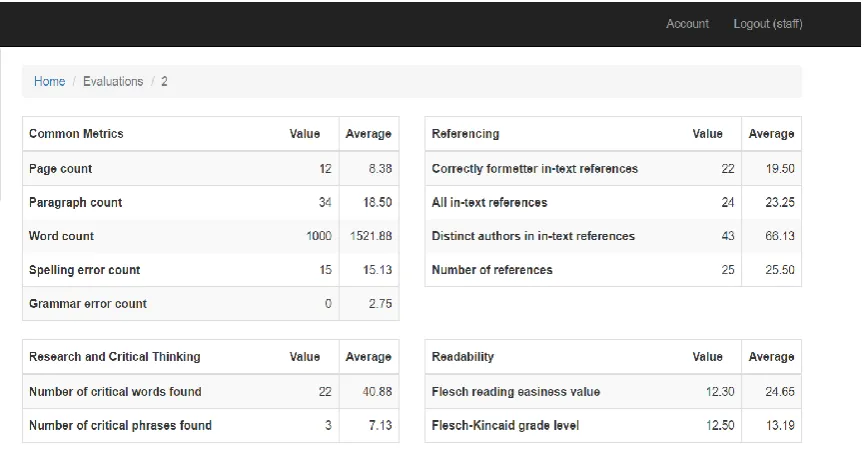Viewport: 867px width, 450px height.
Task: Click Grammar error count average 2.75
Action: pyautogui.click(x=380, y=304)
